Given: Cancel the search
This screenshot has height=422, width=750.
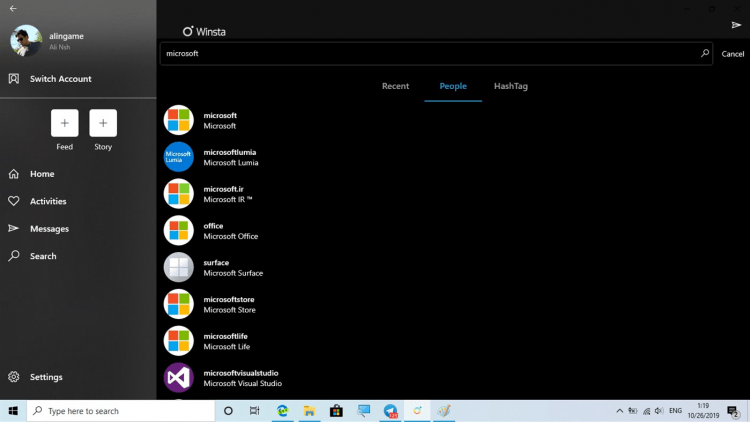Looking at the screenshot, I should [732, 54].
